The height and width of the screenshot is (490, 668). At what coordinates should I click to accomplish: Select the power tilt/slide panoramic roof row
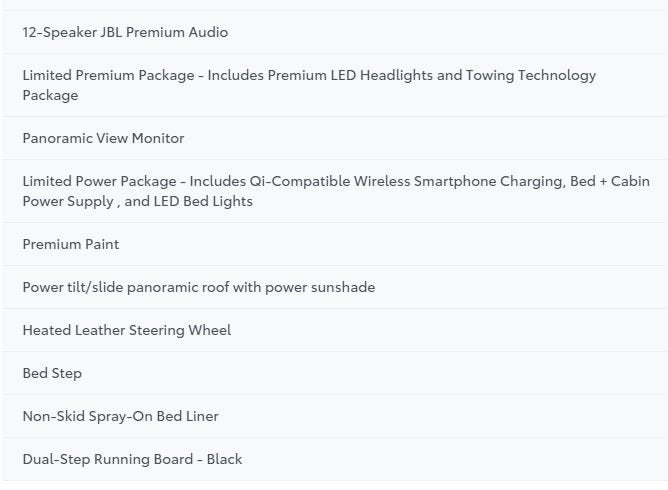pyautogui.click(x=198, y=287)
